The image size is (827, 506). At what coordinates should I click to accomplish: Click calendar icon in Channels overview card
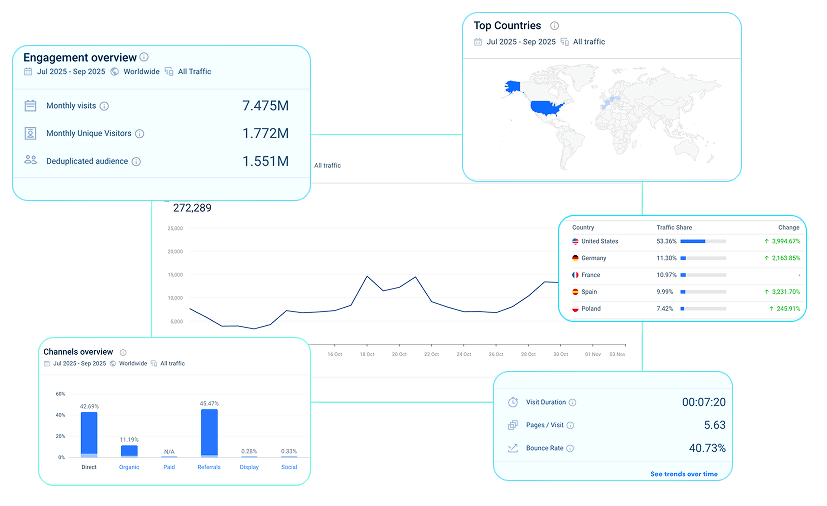click(x=47, y=364)
